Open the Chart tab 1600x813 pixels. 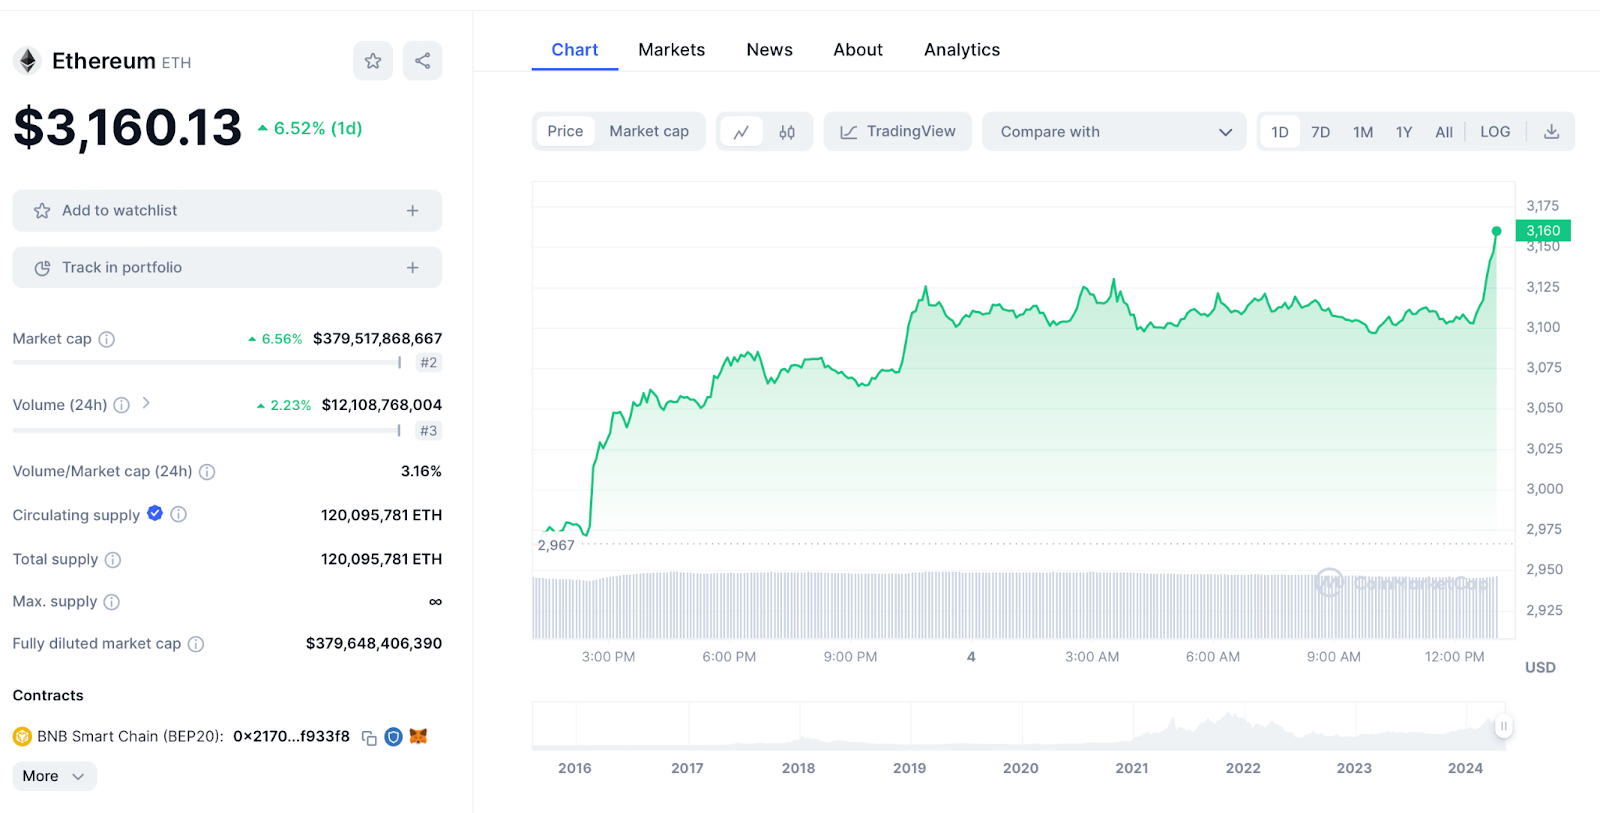click(575, 50)
